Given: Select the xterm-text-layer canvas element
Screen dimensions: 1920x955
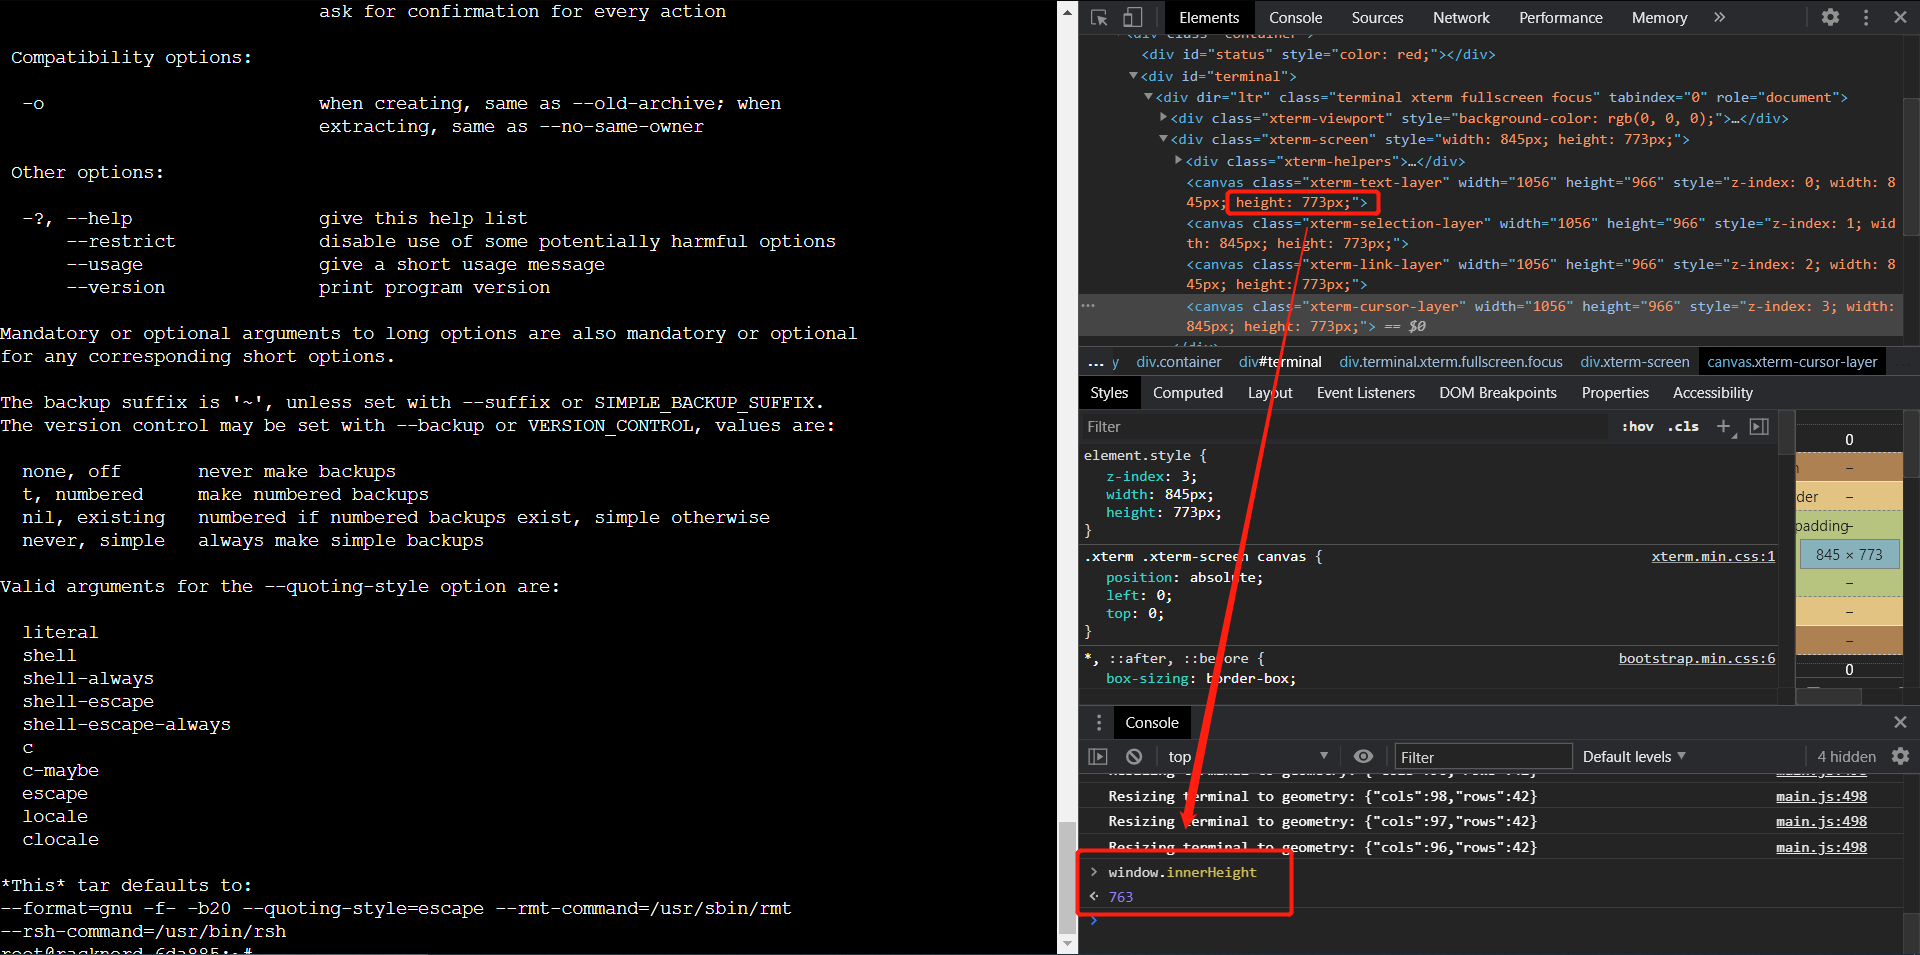Looking at the screenshot, I should [x=1540, y=192].
